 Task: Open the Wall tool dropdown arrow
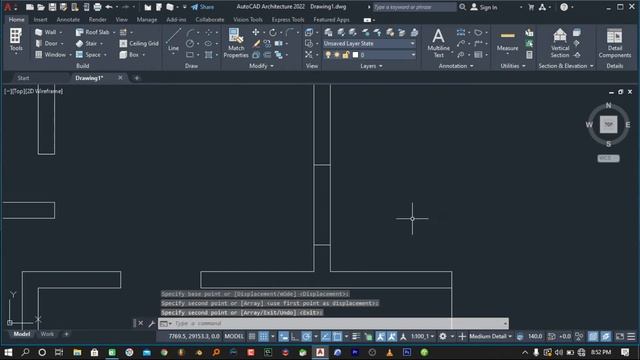61,32
